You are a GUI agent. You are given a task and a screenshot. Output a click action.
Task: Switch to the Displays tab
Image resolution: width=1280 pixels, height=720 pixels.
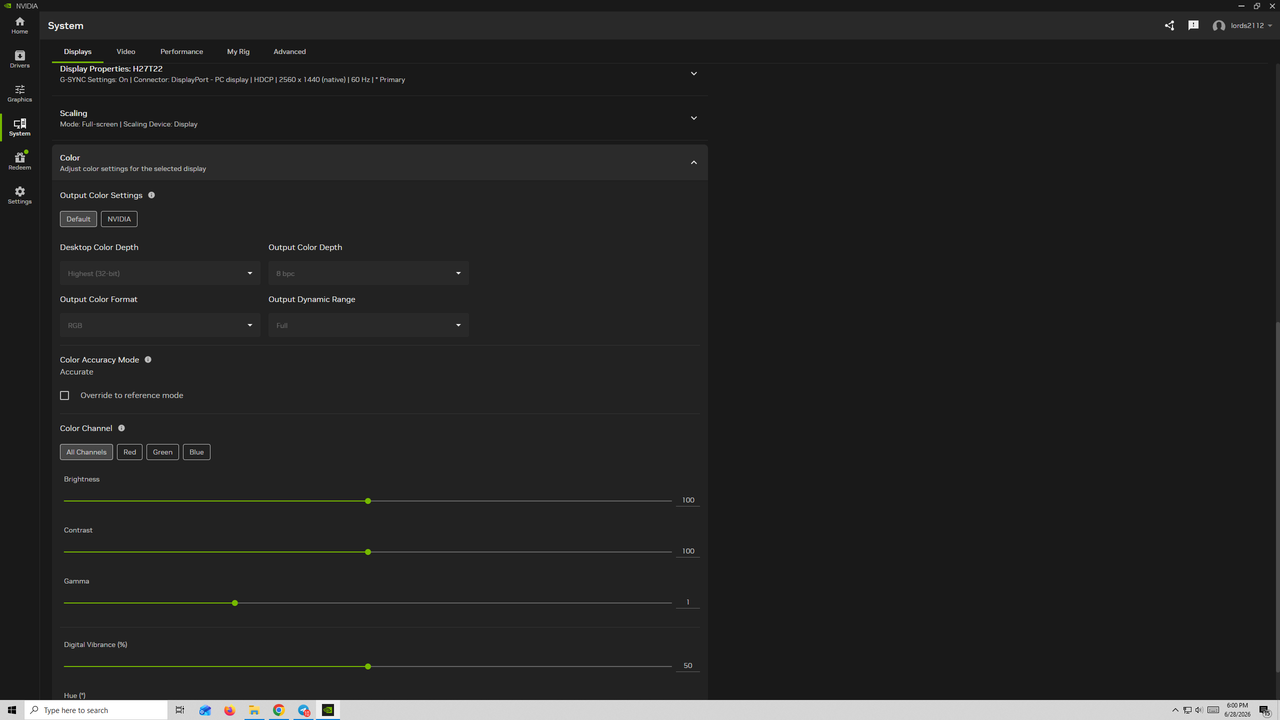pos(78,51)
